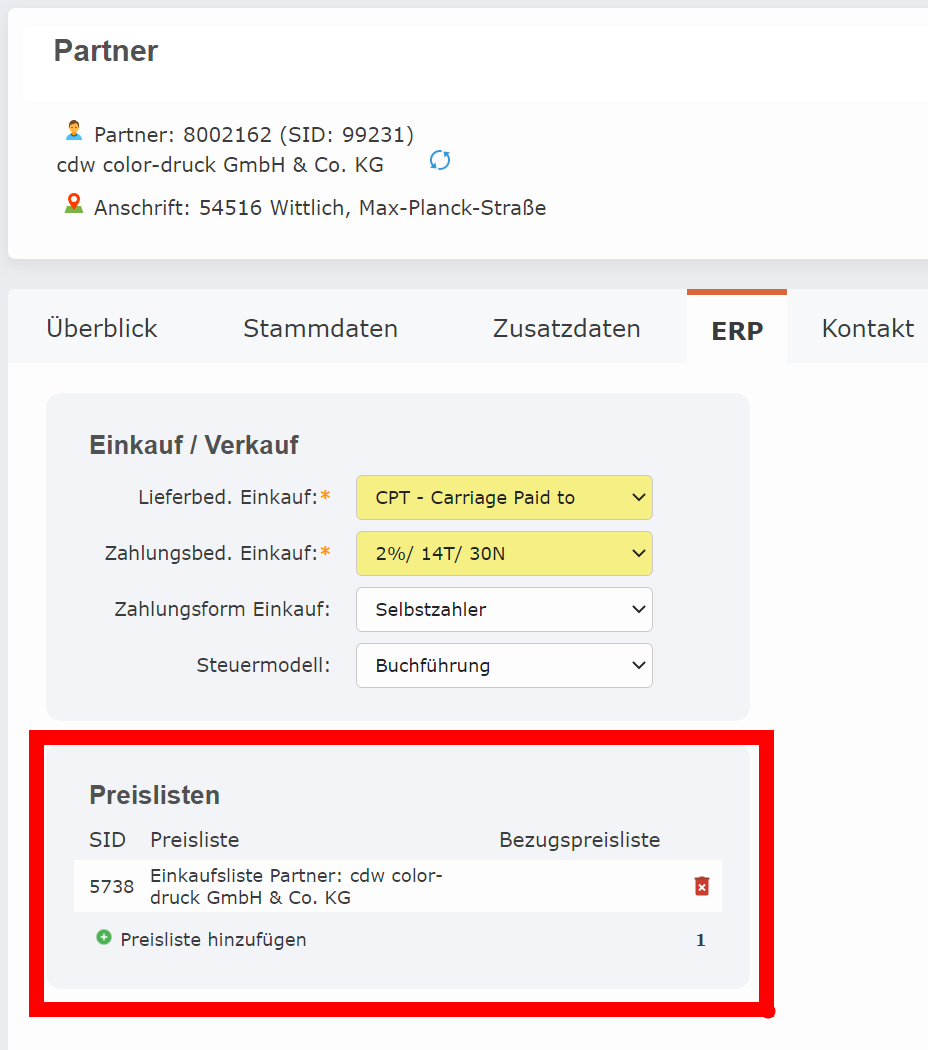The height and width of the screenshot is (1050, 928).
Task: Click the Preisliste hinzufügen link
Action: pos(212,939)
